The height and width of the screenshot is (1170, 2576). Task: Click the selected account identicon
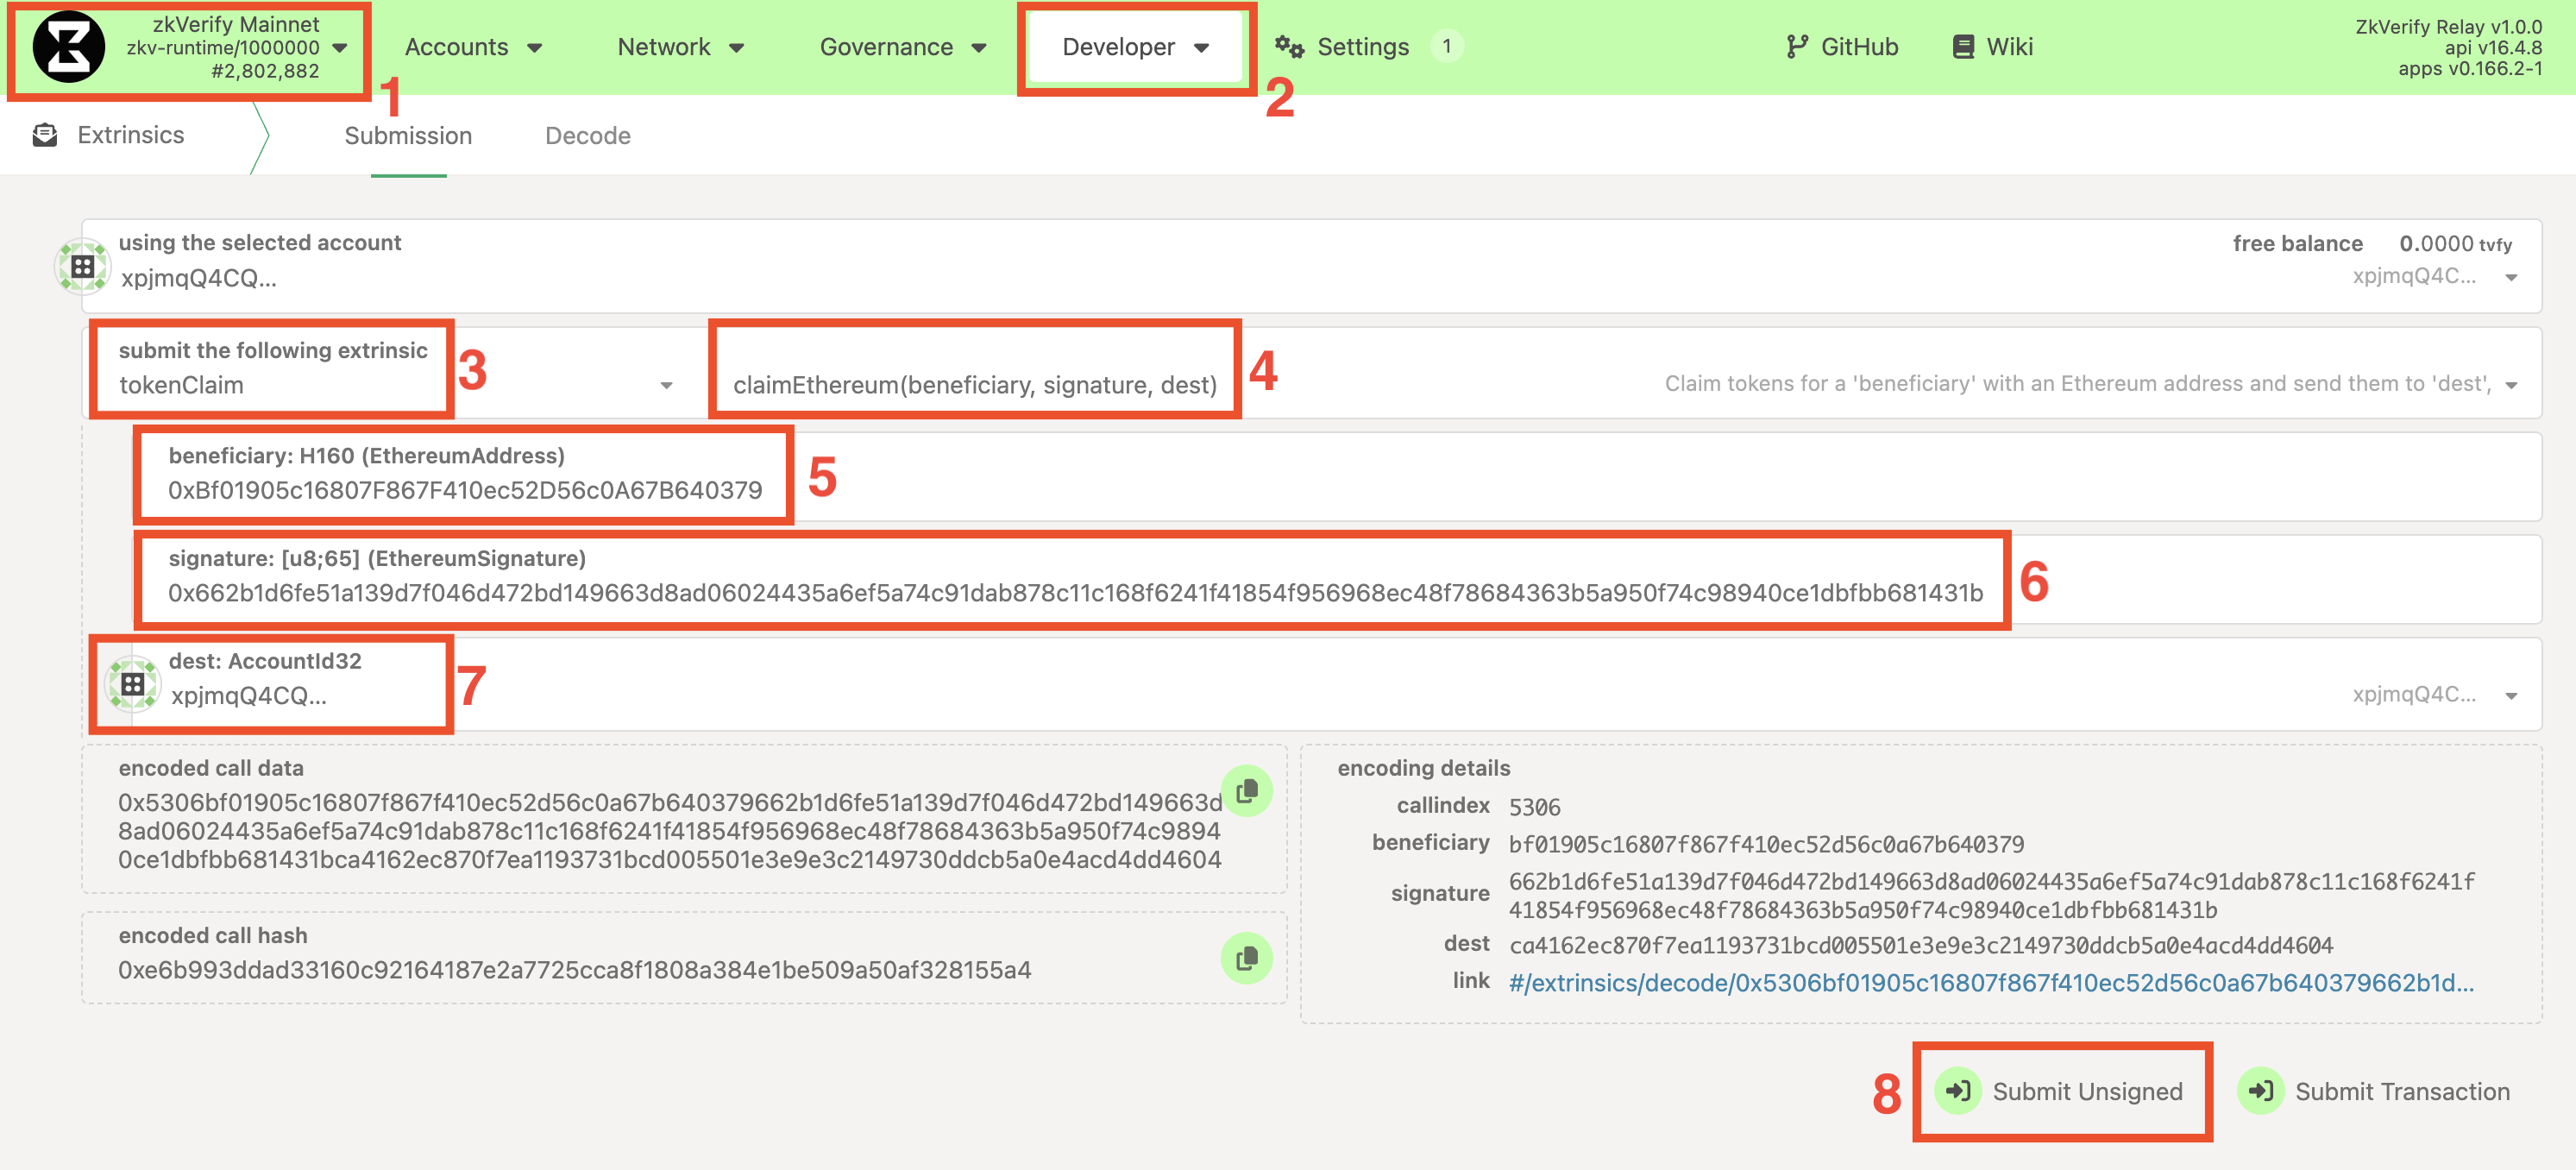(83, 266)
